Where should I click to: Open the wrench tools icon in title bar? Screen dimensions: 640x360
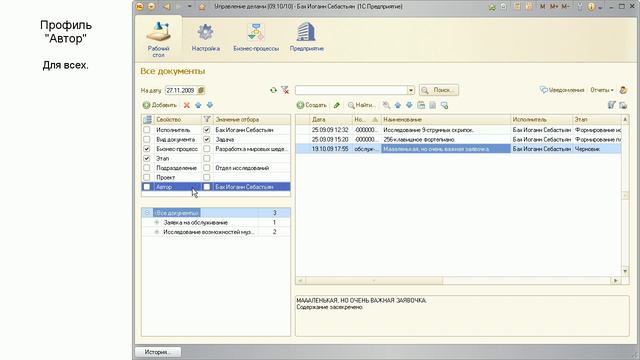[580, 7]
